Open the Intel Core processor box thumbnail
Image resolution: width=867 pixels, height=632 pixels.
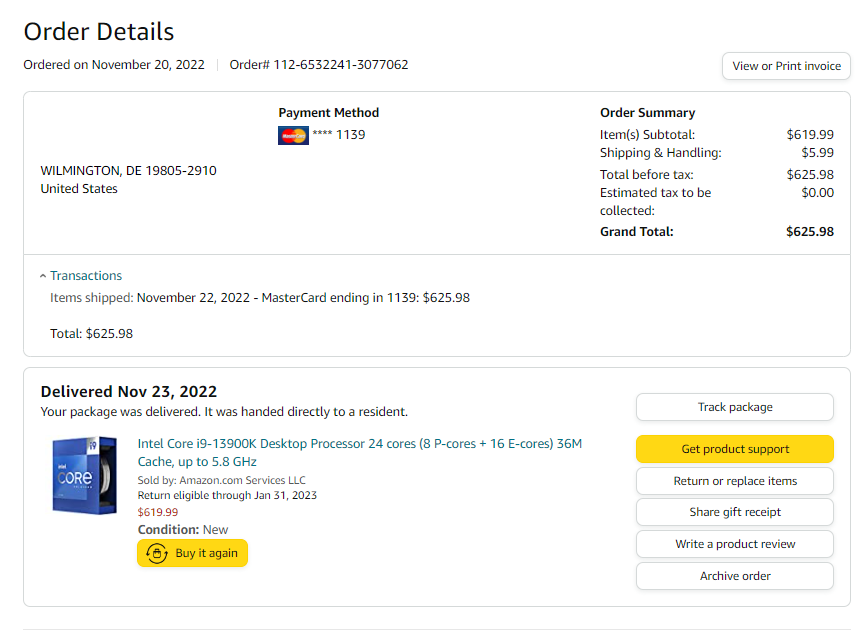pos(85,476)
